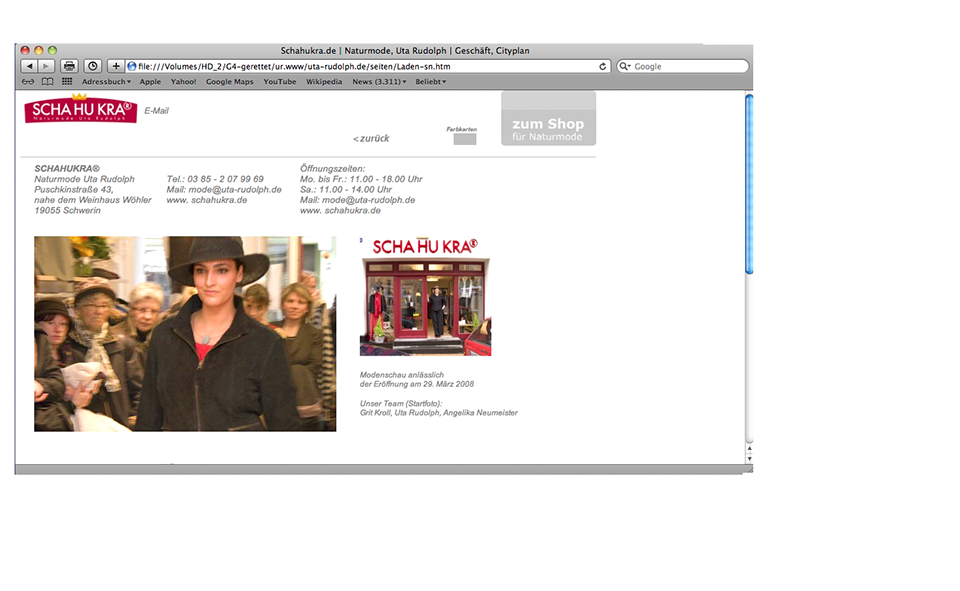Open the Wikipedia bookmark
The image size is (960, 591).
[x=323, y=82]
